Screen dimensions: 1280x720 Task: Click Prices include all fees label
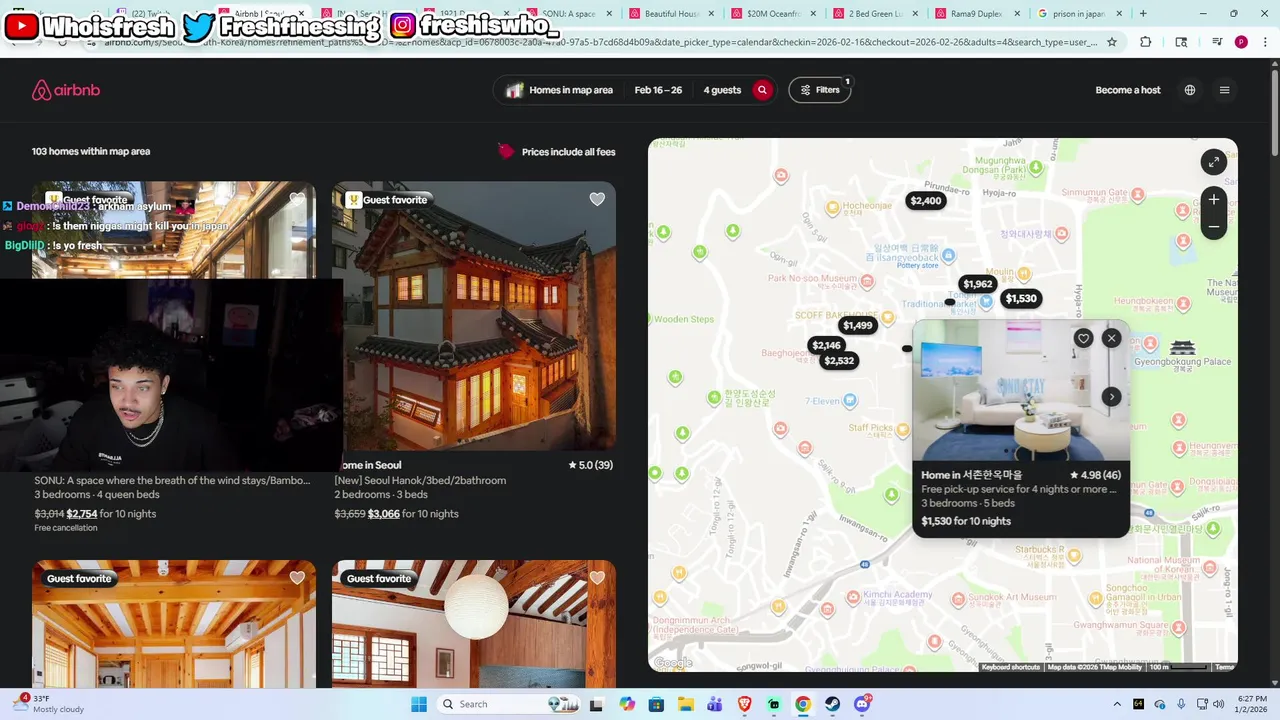click(x=568, y=152)
